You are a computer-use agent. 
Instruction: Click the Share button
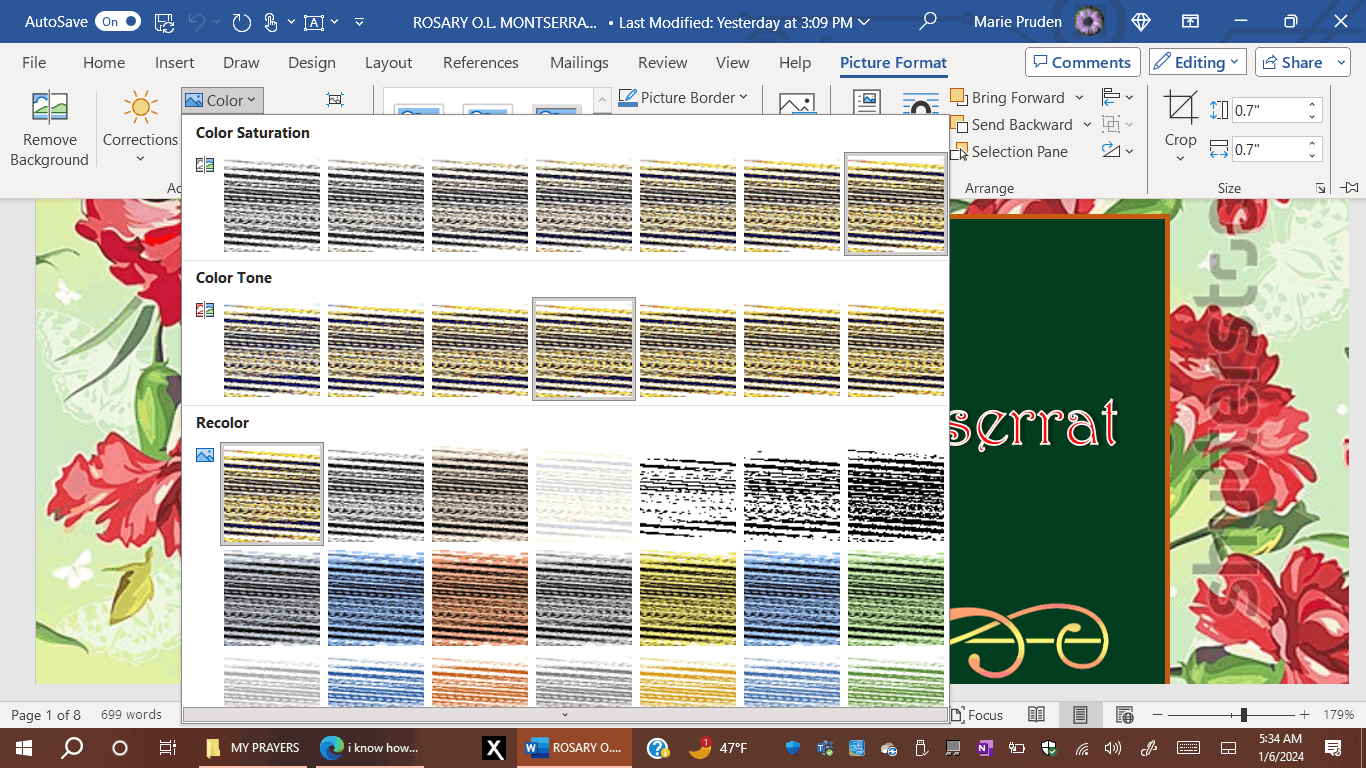[x=1295, y=62]
